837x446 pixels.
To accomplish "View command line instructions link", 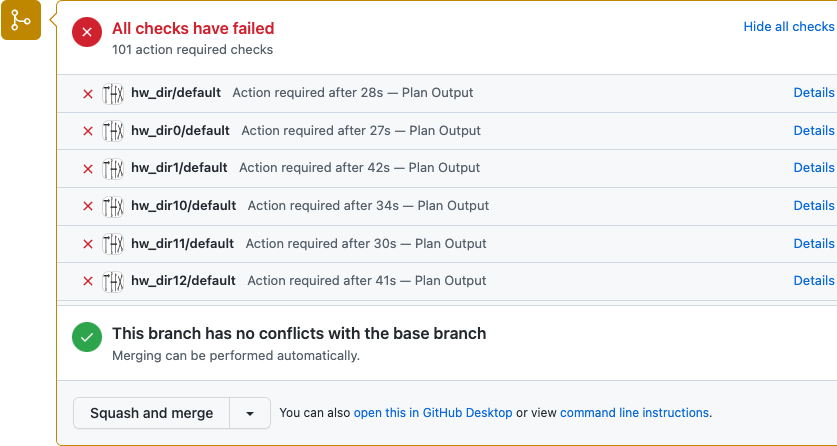I will (634, 413).
